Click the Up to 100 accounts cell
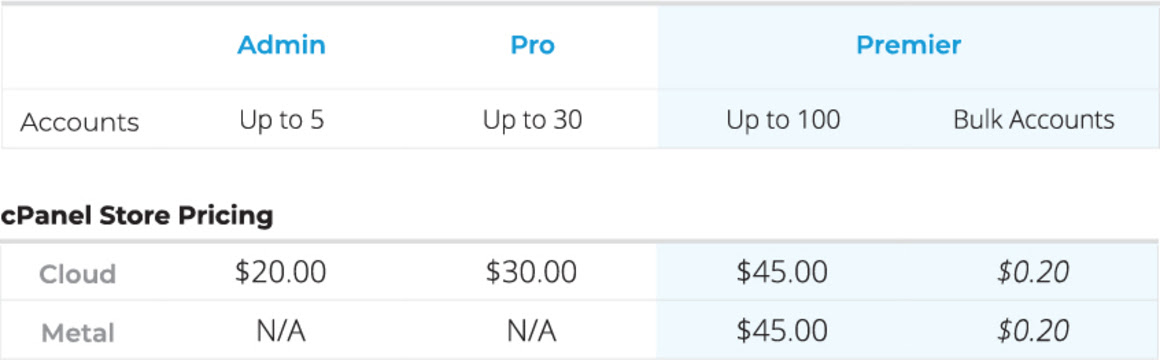This screenshot has width=1160, height=360. coord(783,120)
